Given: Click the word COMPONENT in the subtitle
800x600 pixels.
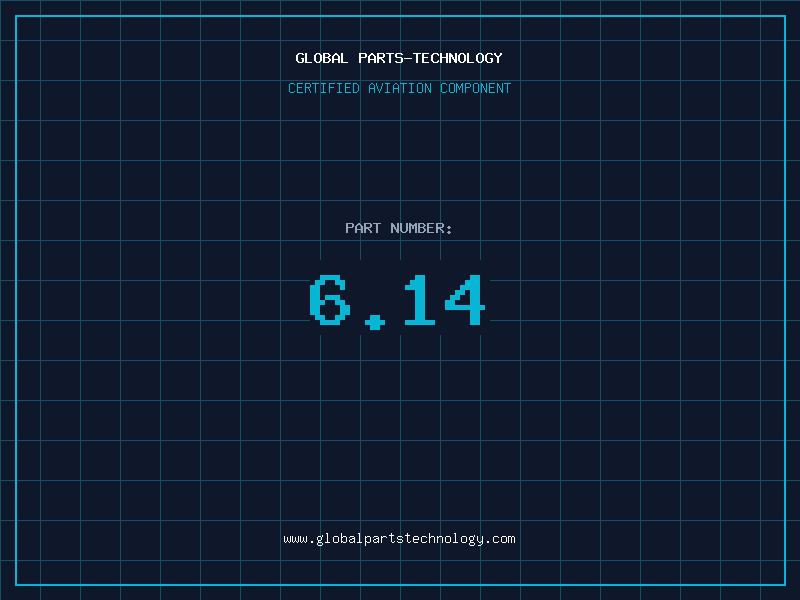Looking at the screenshot, I should 476,88.
